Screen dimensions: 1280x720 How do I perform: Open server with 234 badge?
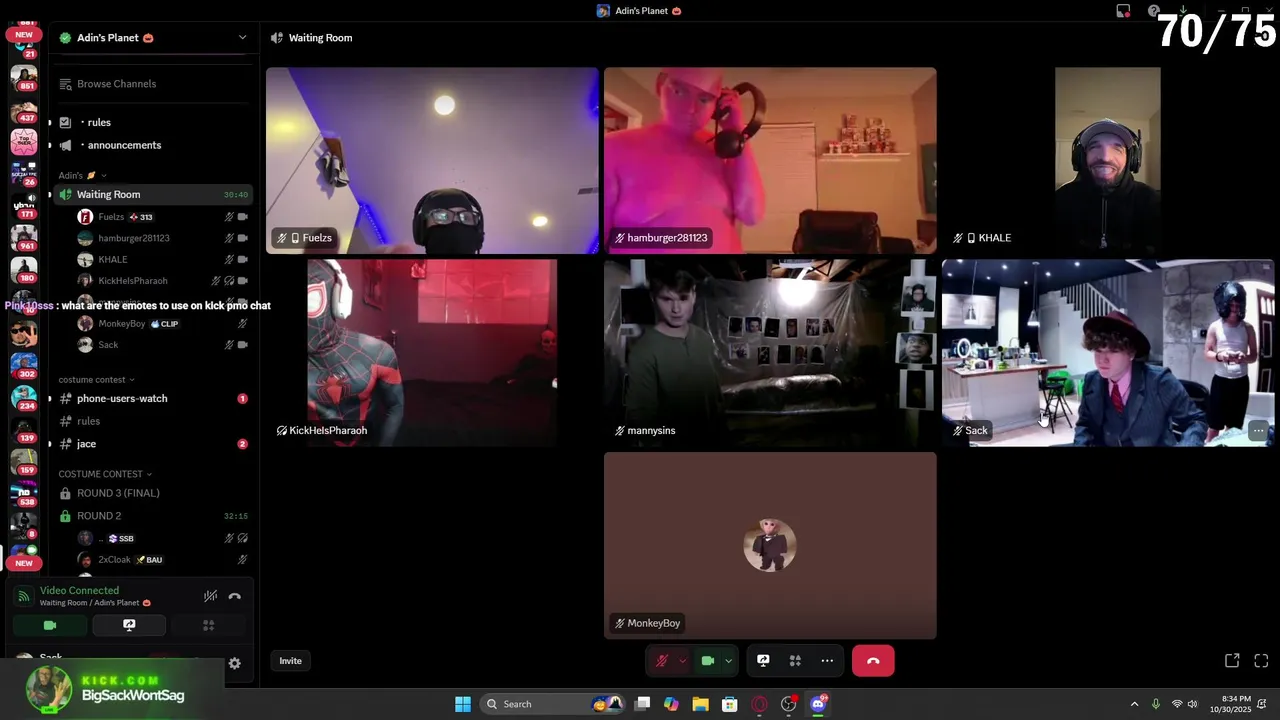pos(24,398)
